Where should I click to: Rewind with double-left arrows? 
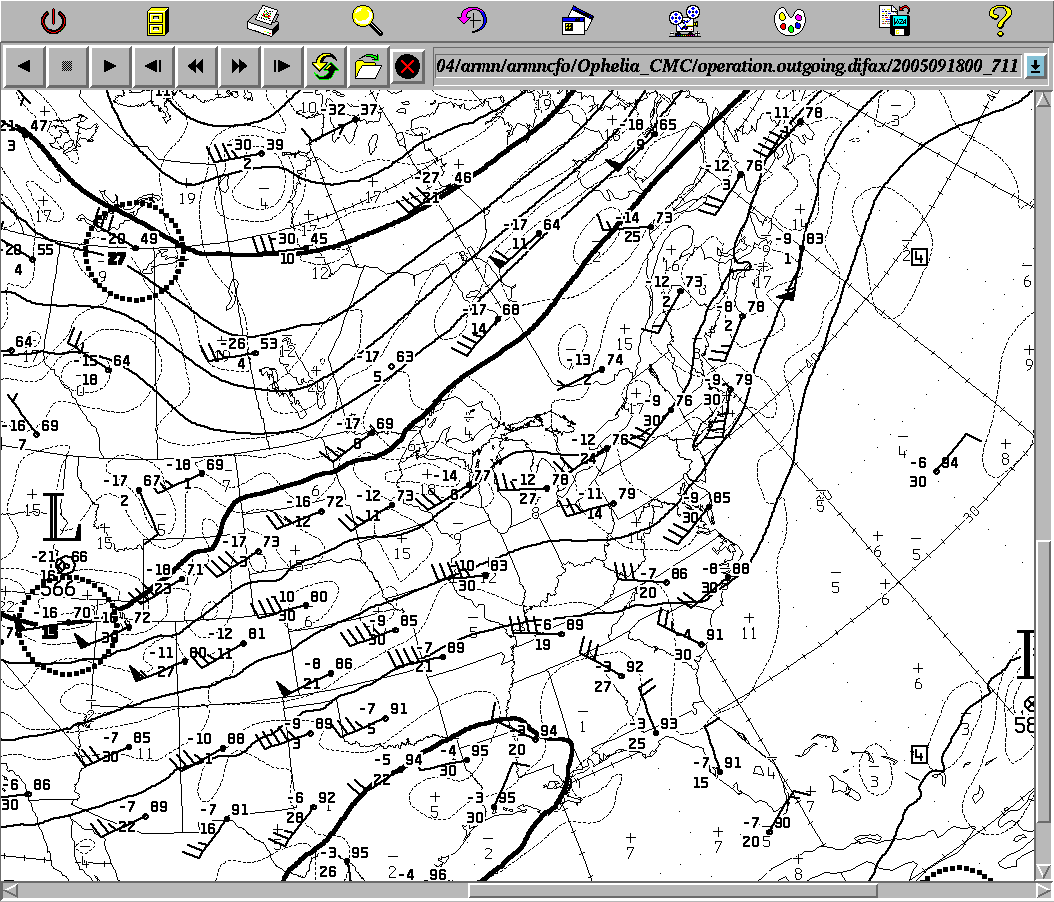(197, 67)
